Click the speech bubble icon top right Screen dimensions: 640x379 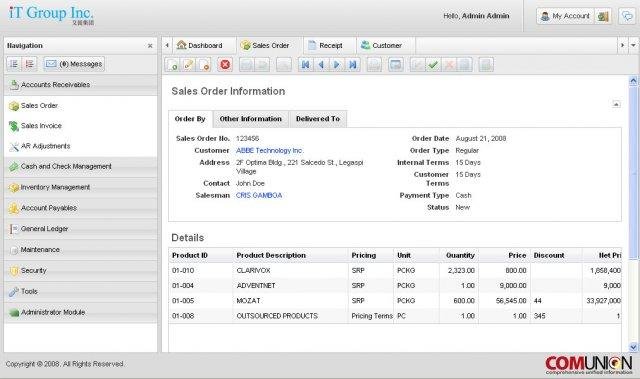627,16
